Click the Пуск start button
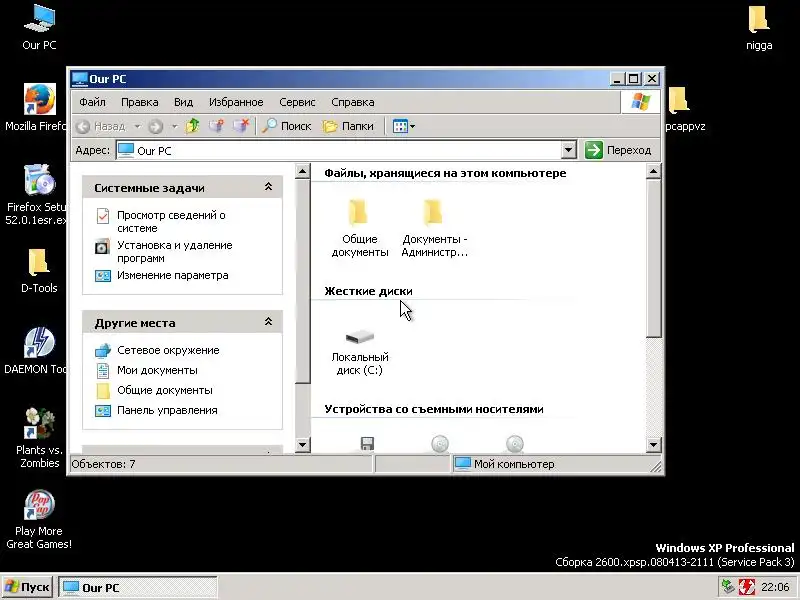800x600 pixels. tap(28, 587)
